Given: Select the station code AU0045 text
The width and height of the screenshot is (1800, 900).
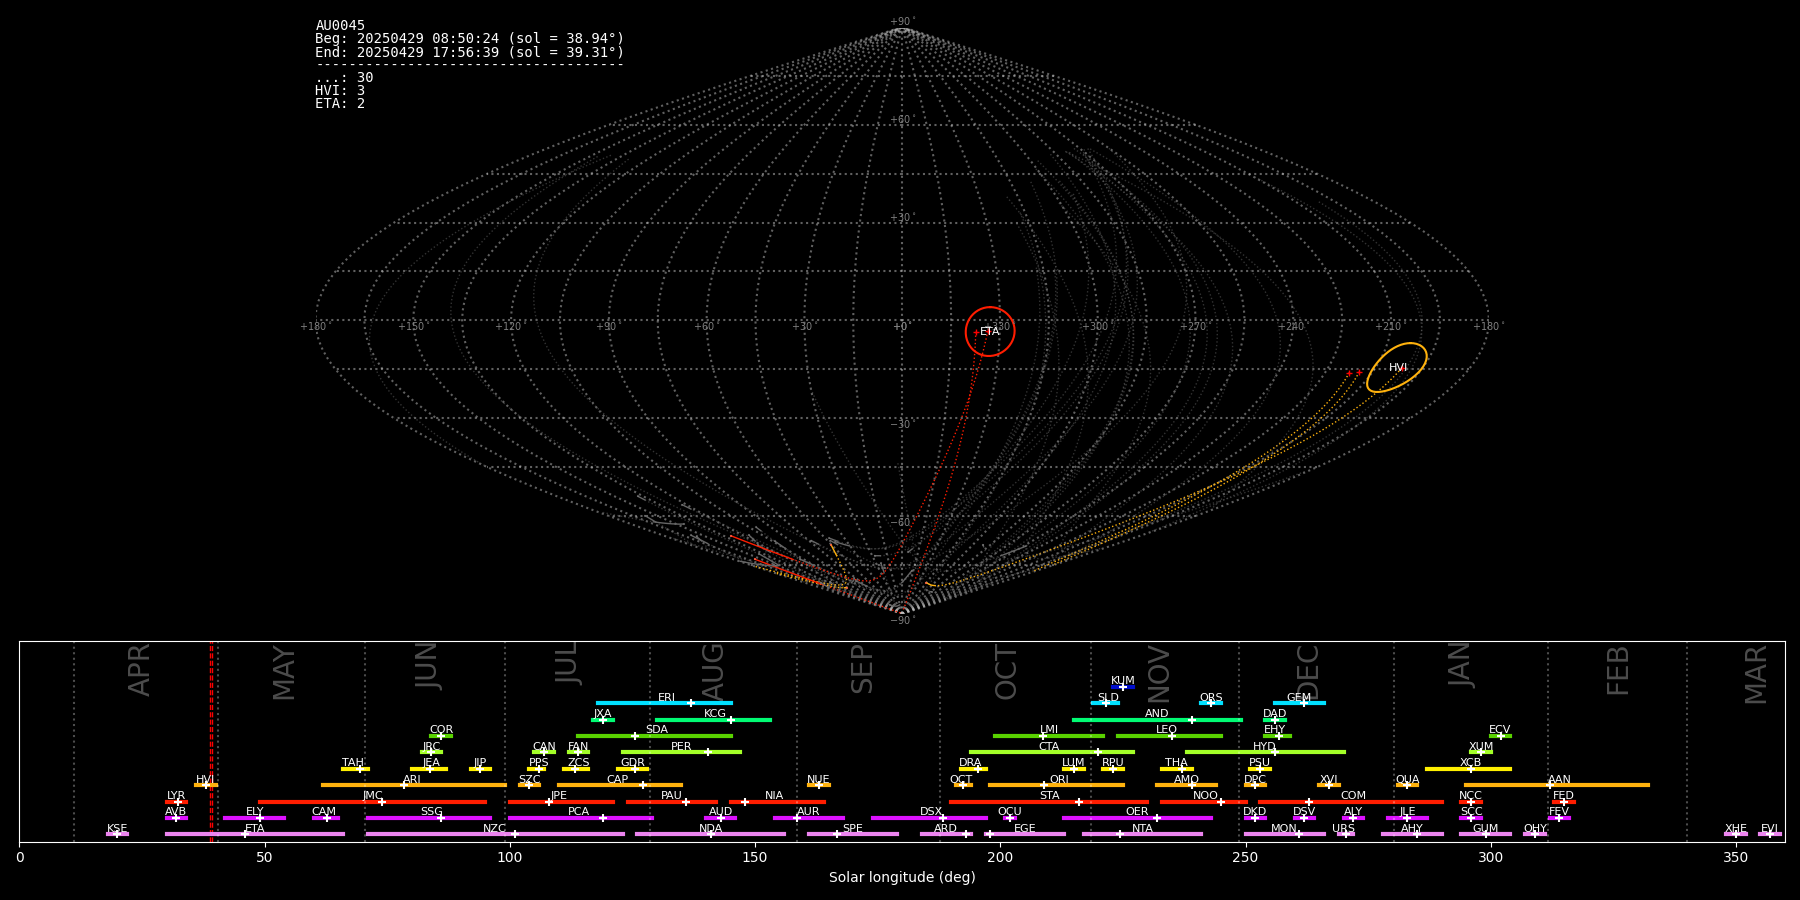Looking at the screenshot, I should click(340, 26).
